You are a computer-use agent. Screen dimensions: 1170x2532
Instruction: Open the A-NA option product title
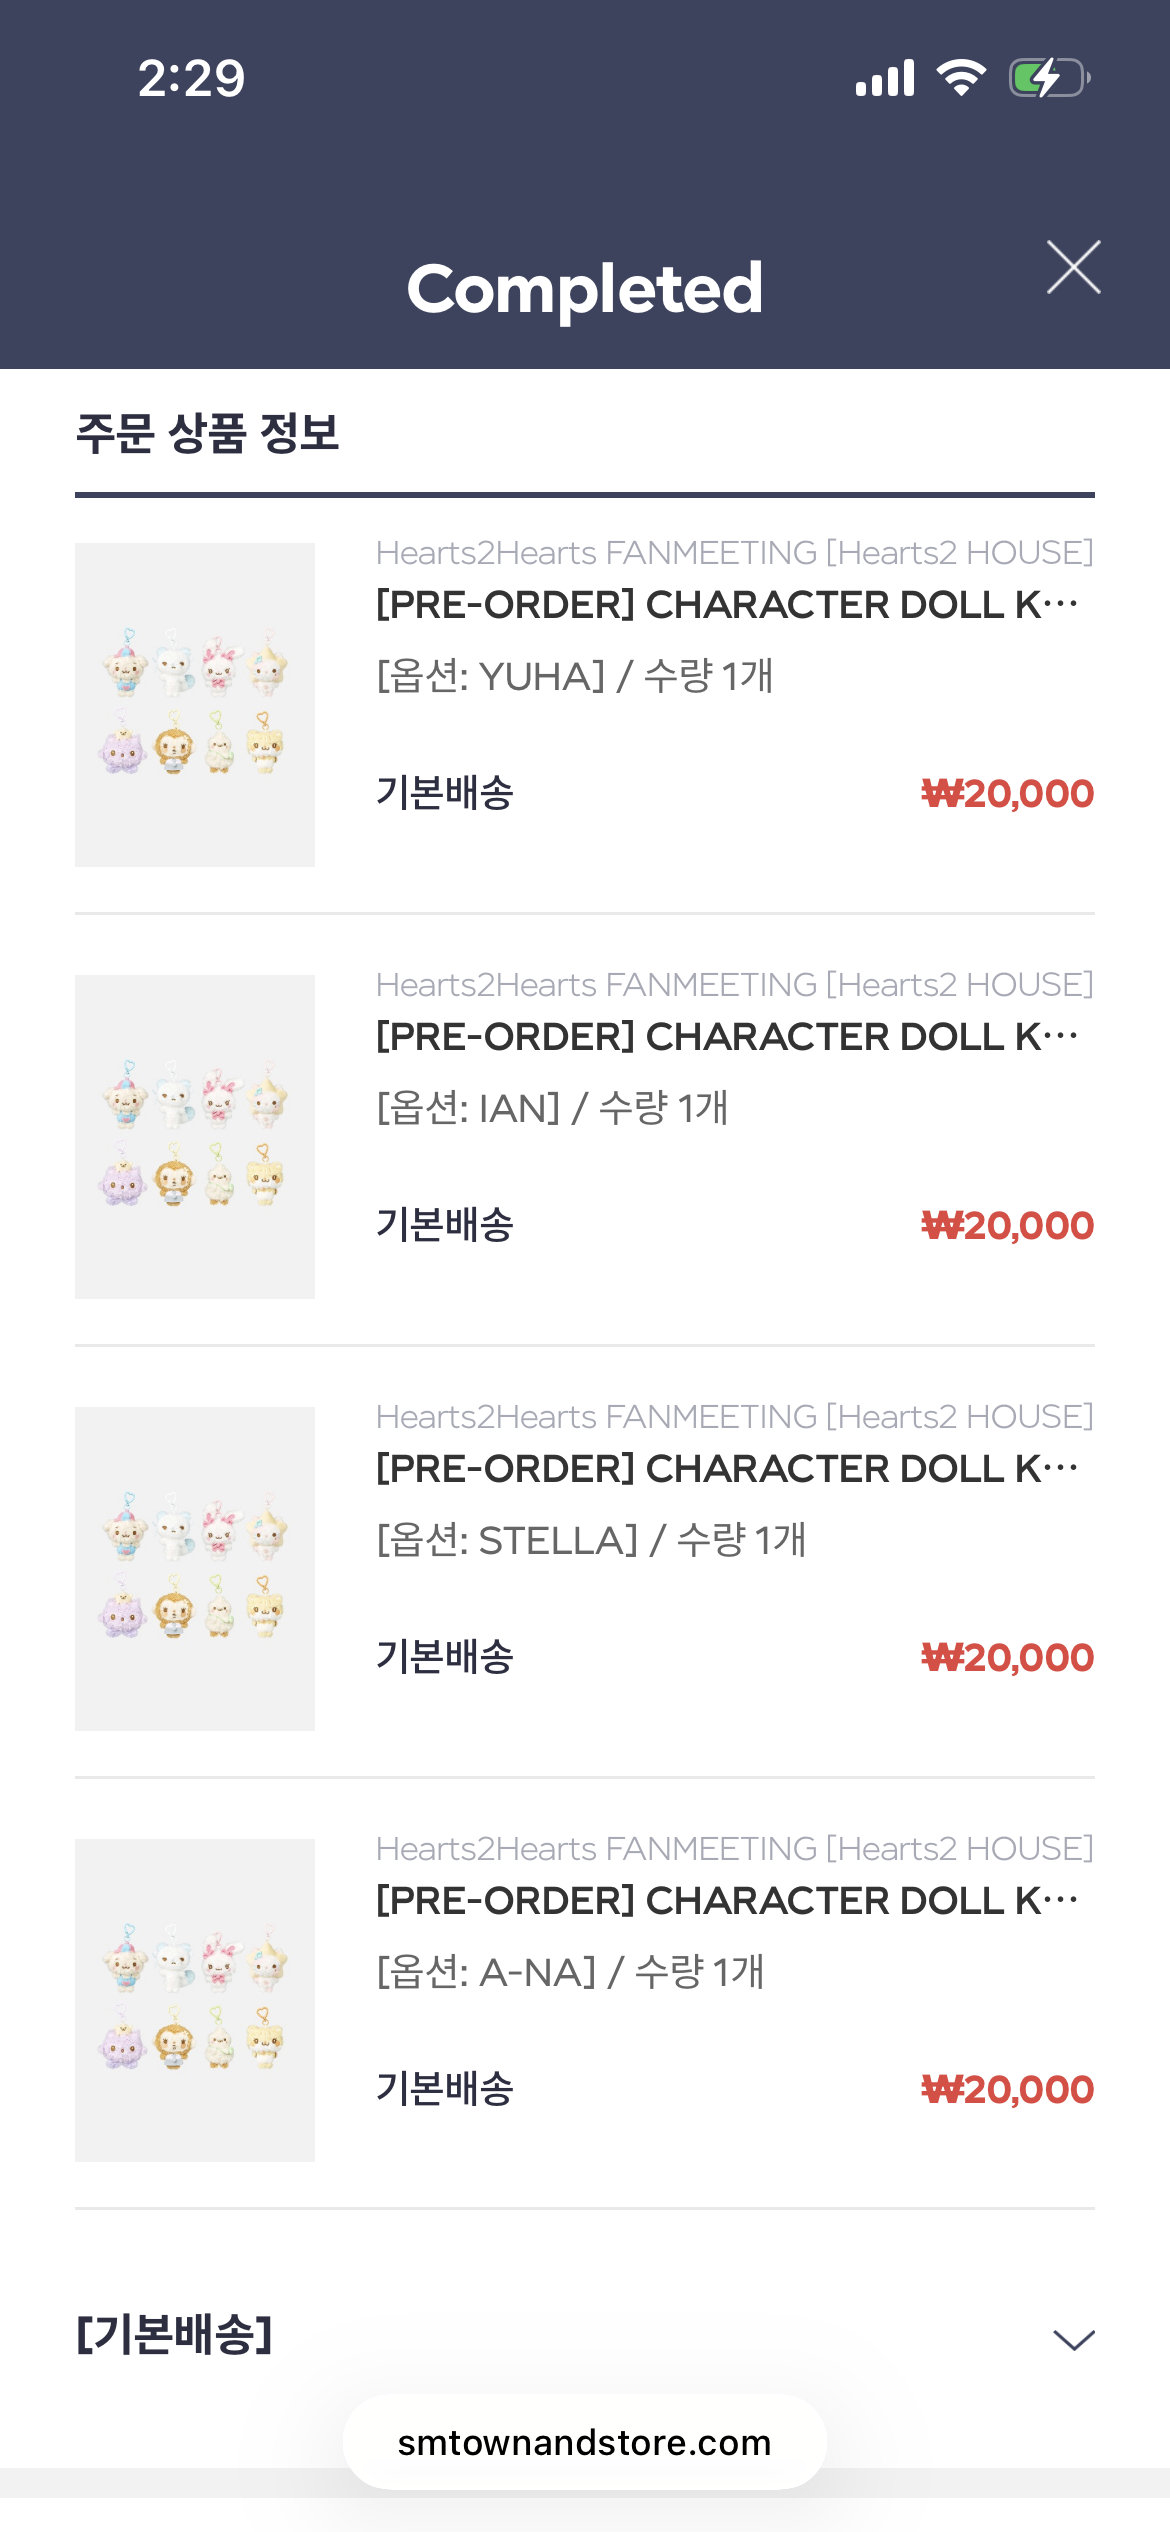(x=727, y=1901)
